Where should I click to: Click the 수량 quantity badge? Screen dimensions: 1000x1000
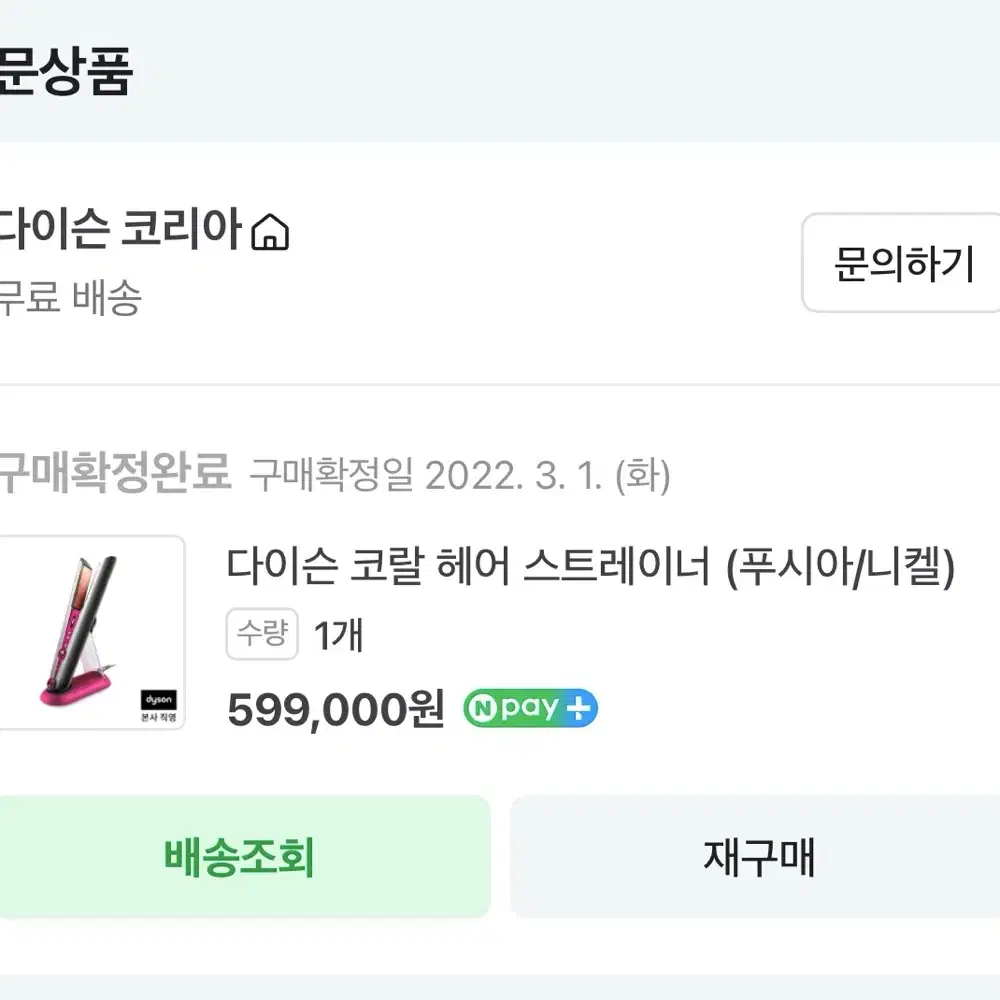(x=262, y=634)
